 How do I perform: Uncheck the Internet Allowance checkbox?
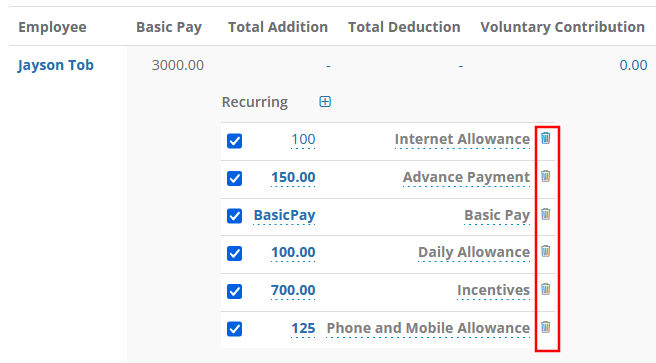tap(234, 141)
